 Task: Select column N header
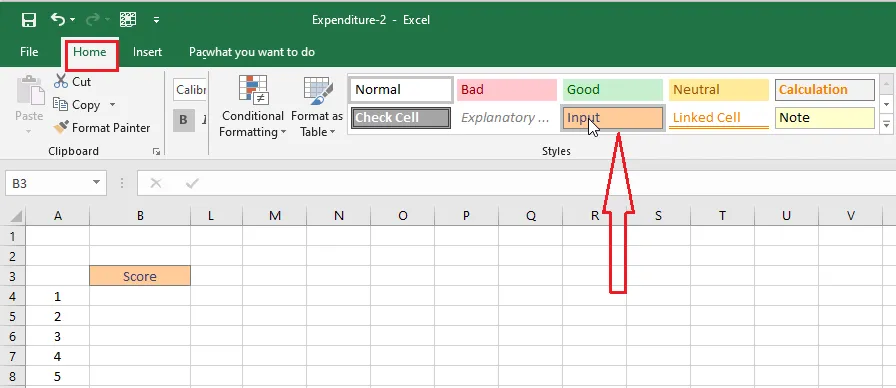tap(339, 215)
